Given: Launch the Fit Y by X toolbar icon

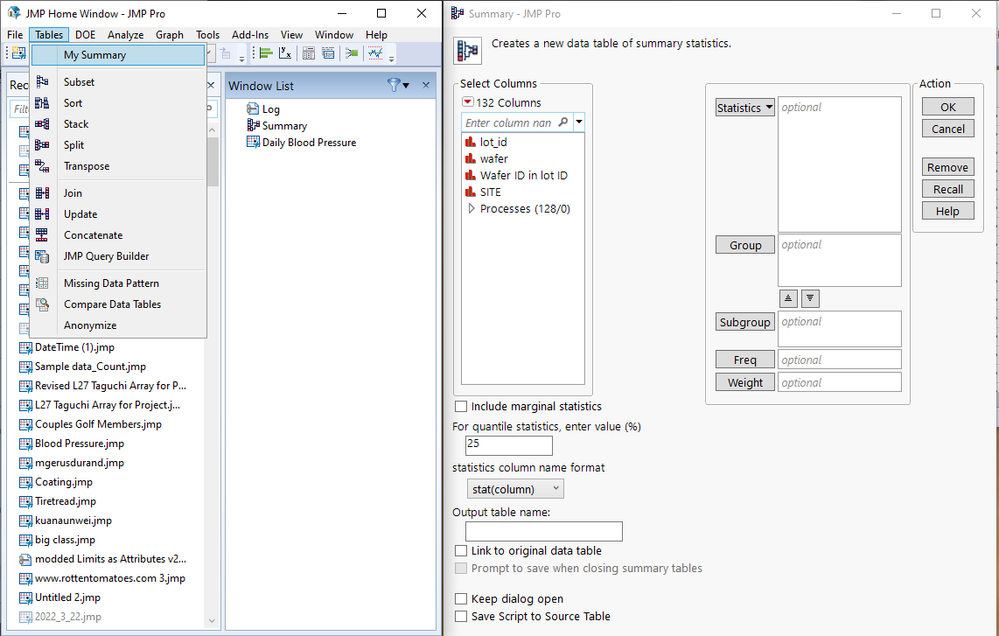Looking at the screenshot, I should pyautogui.click(x=285, y=54).
